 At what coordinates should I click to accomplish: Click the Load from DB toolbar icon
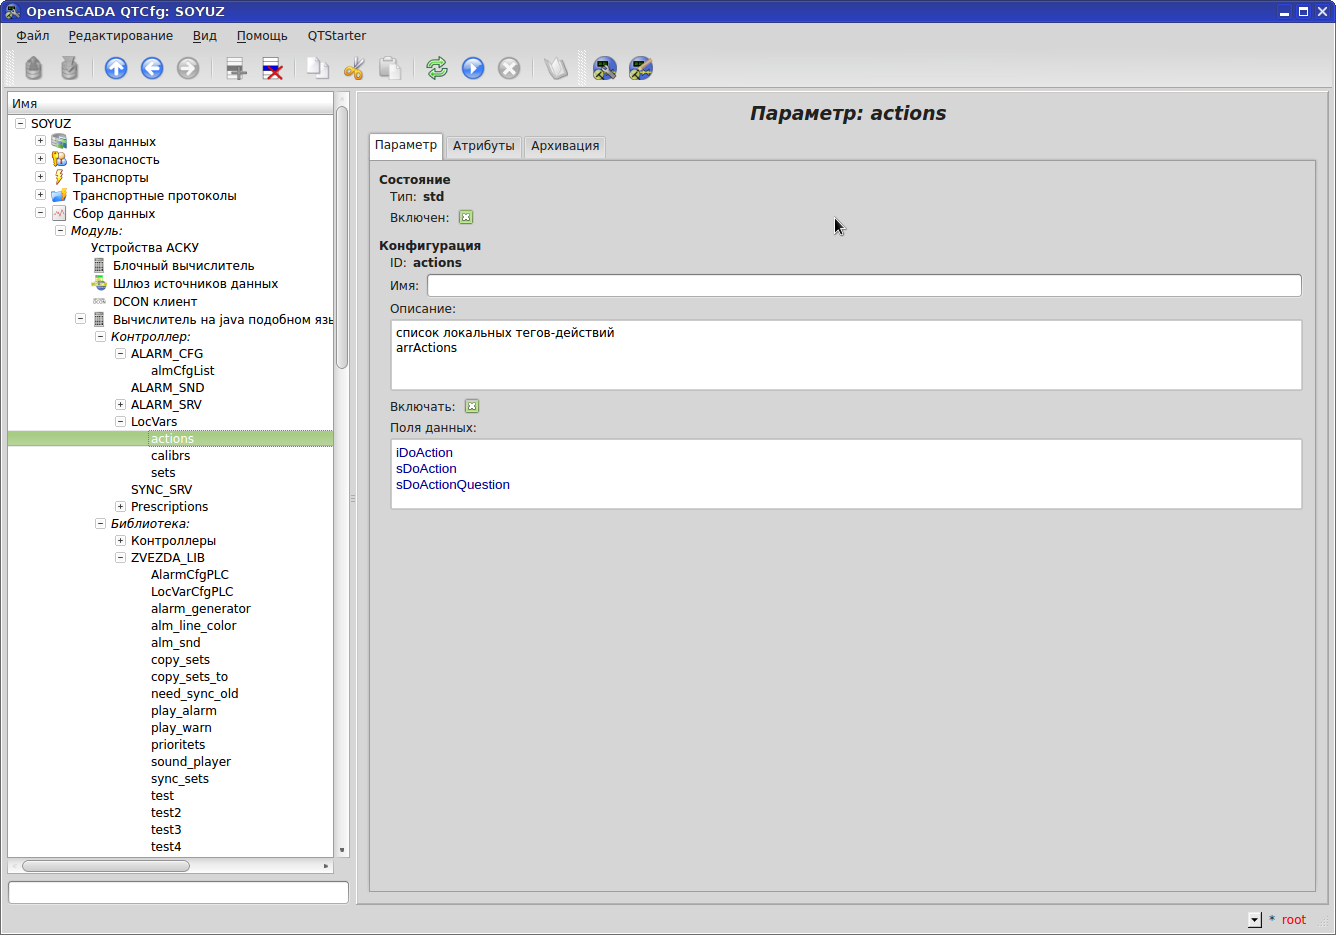point(33,68)
